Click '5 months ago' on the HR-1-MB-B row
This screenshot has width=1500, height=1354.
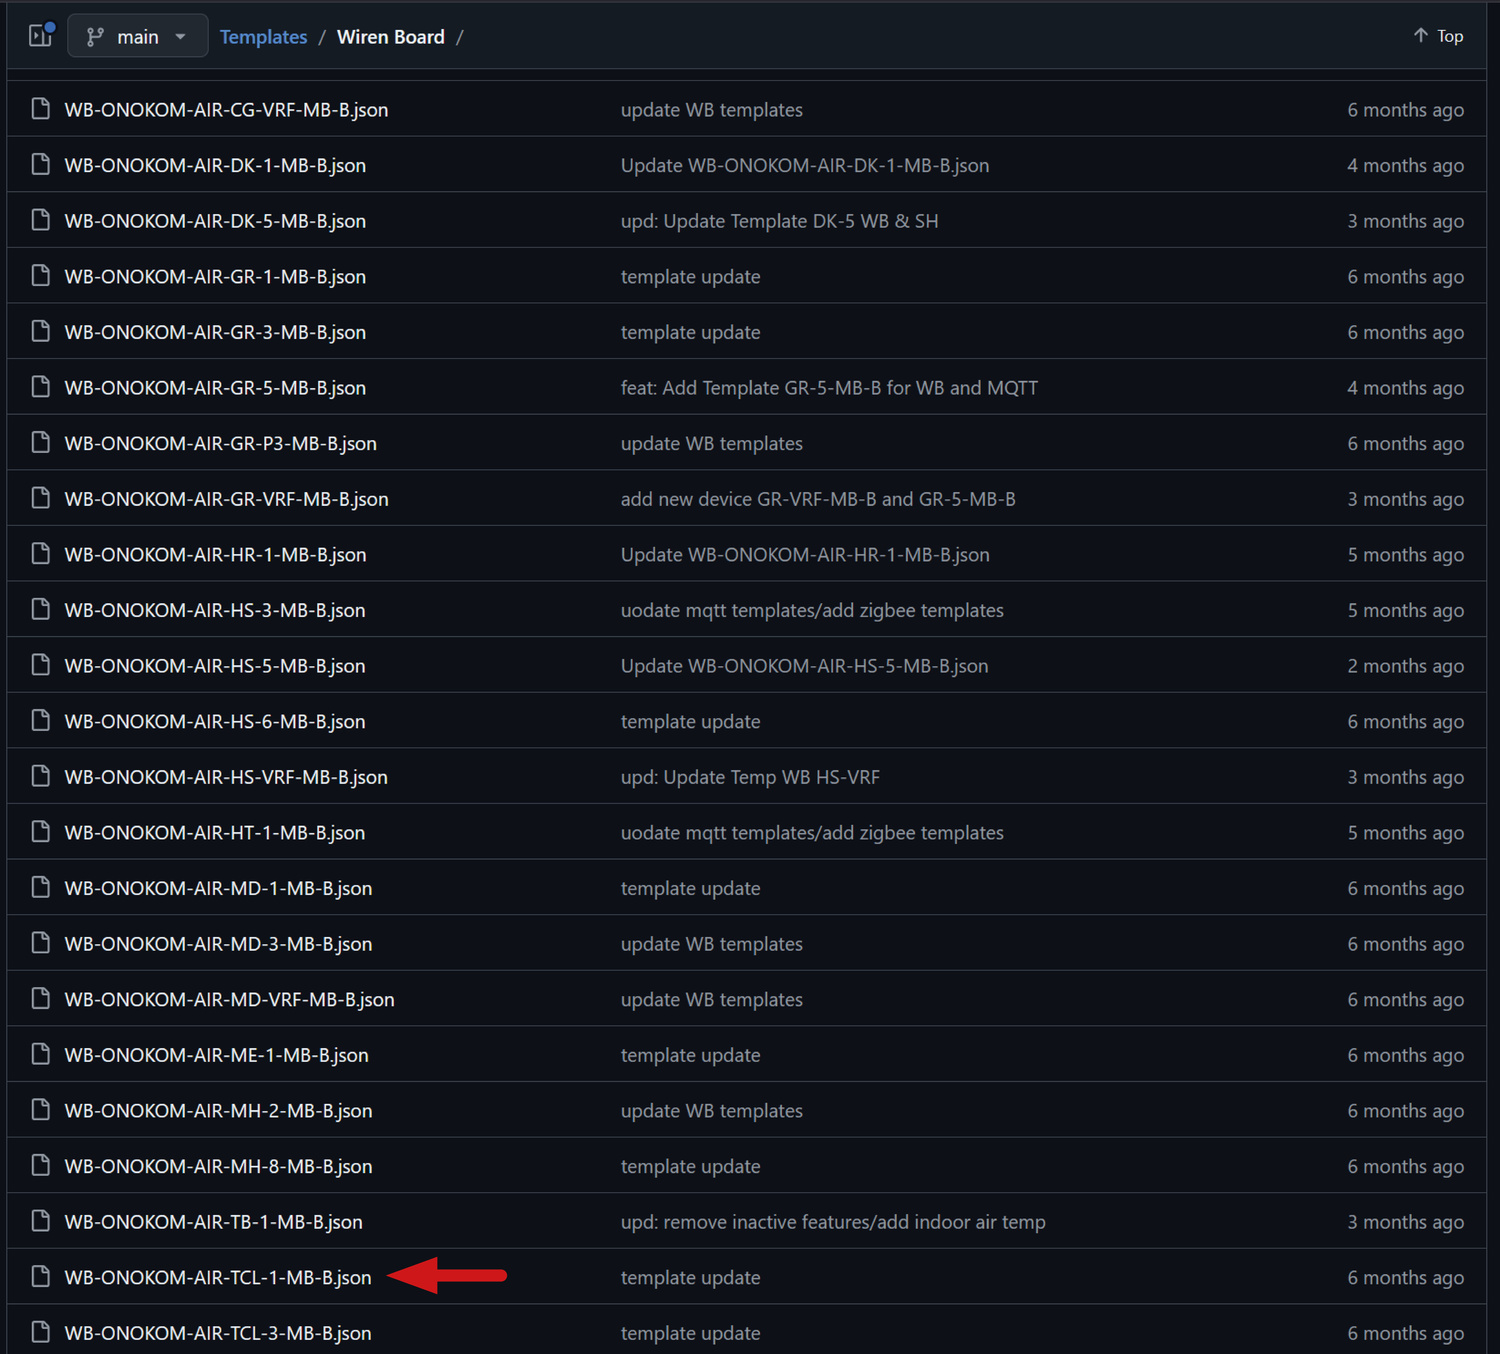point(1405,555)
